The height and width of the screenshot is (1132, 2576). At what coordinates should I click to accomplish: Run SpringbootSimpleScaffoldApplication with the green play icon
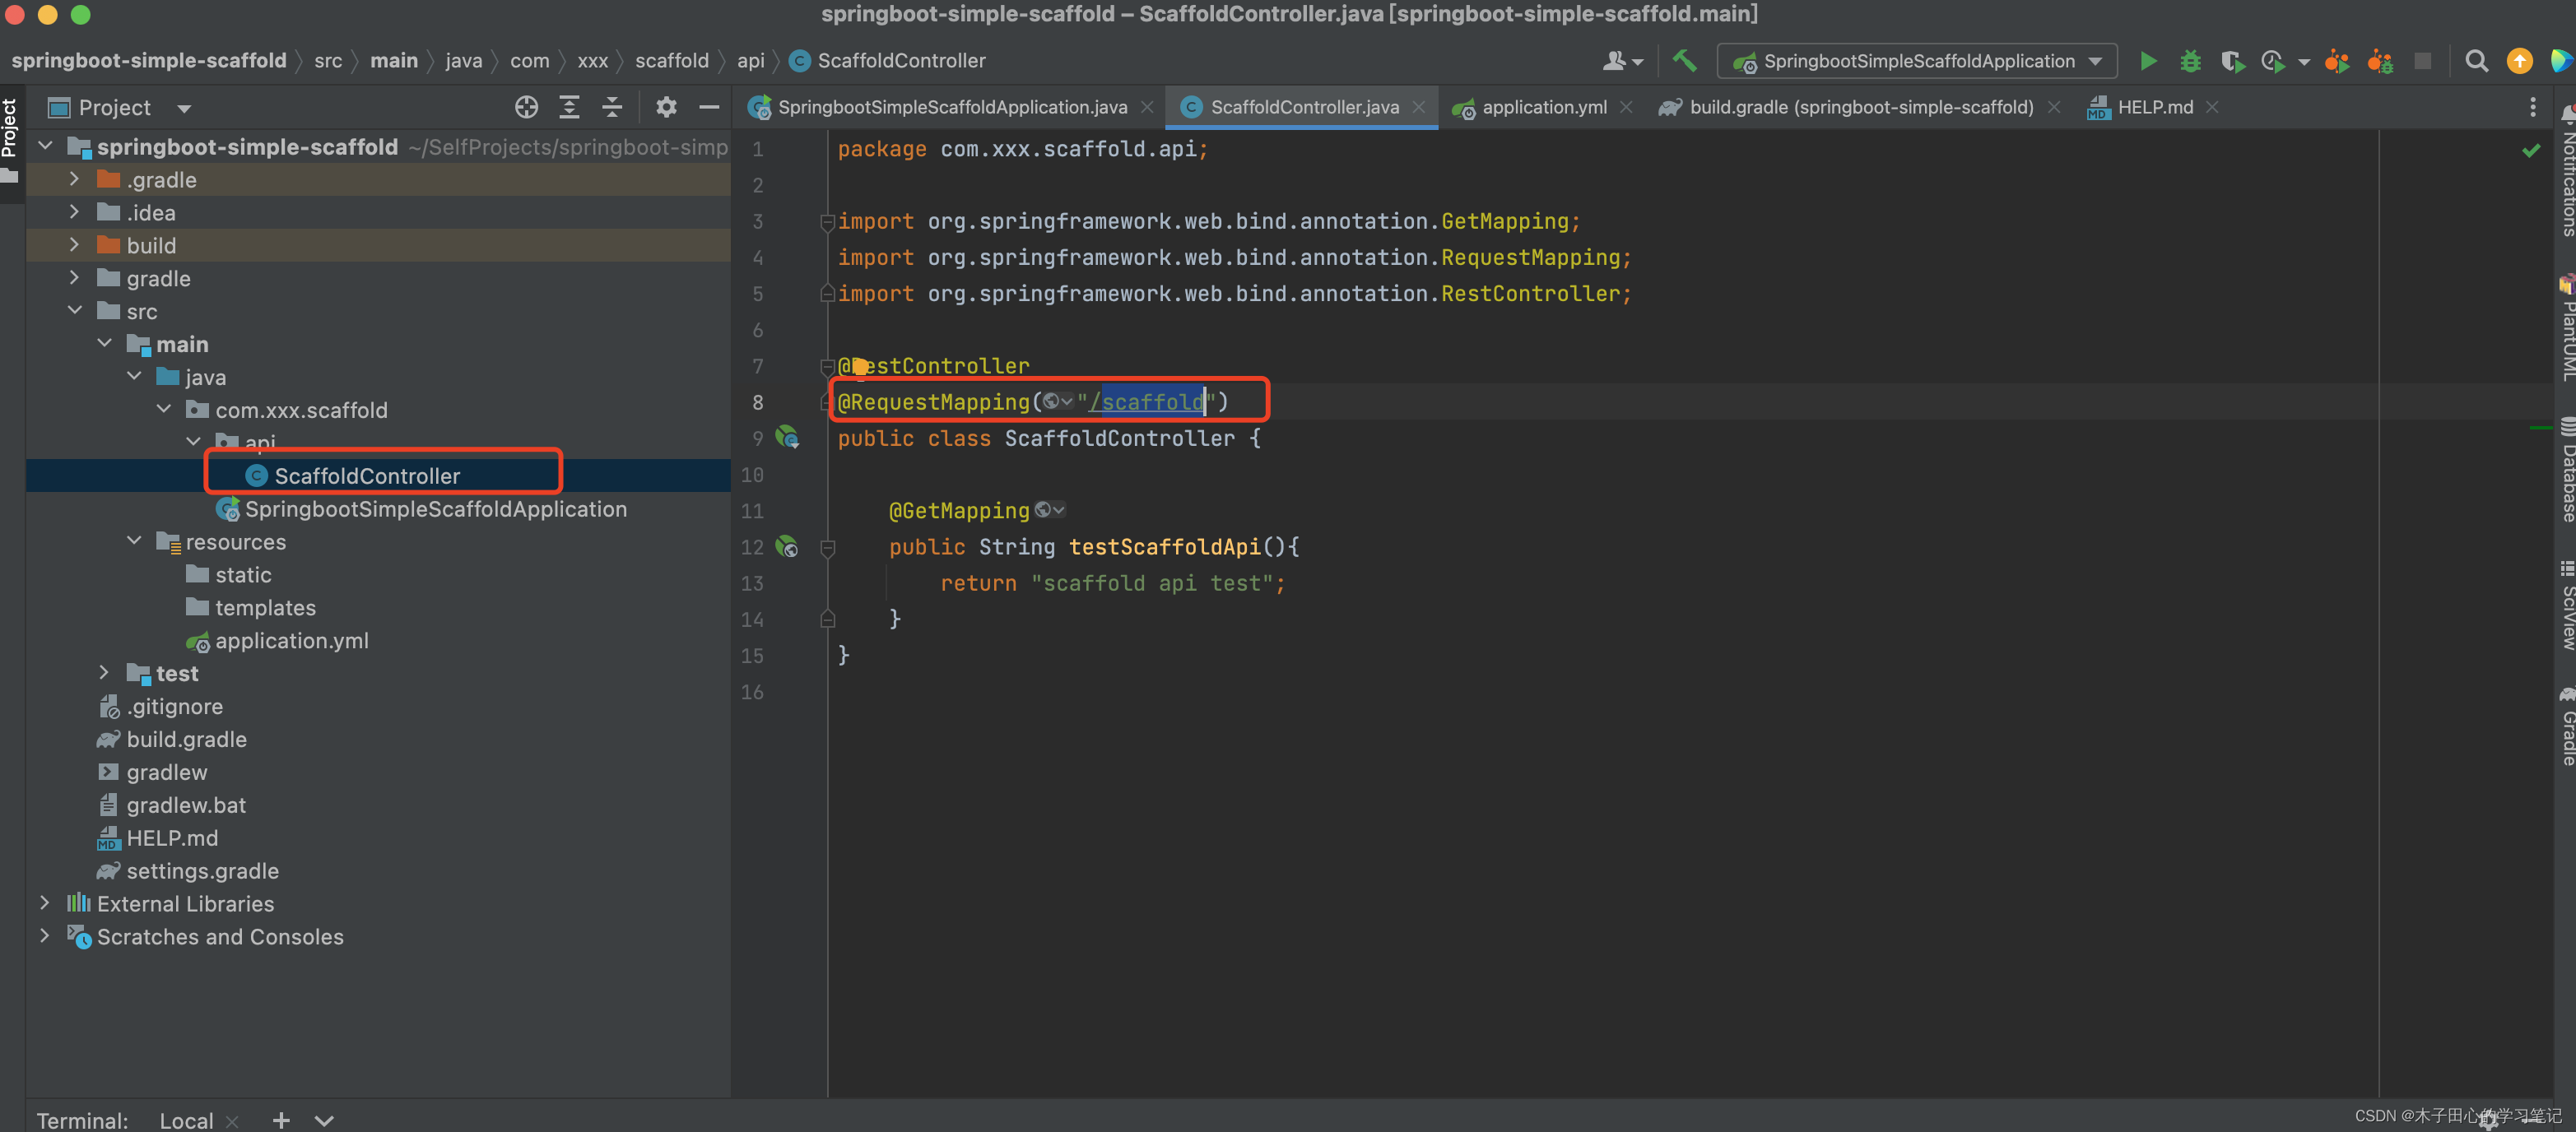click(2147, 61)
